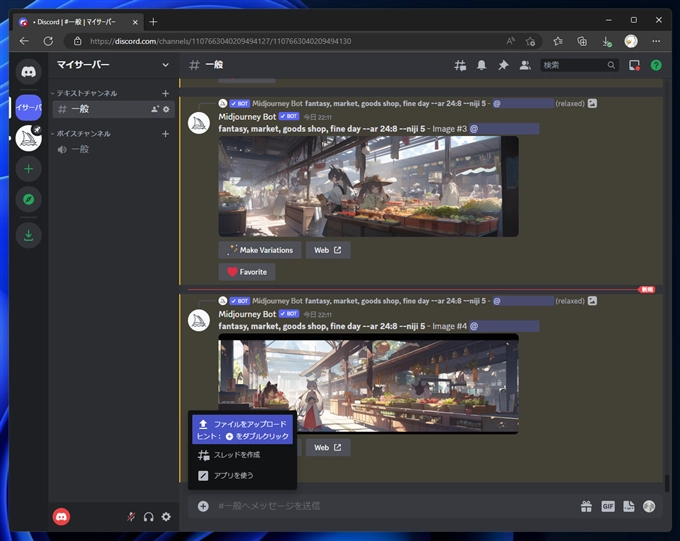Viewport: 680px width, 541px height.
Task: Open threads icon in channel header
Action: click(x=460, y=66)
